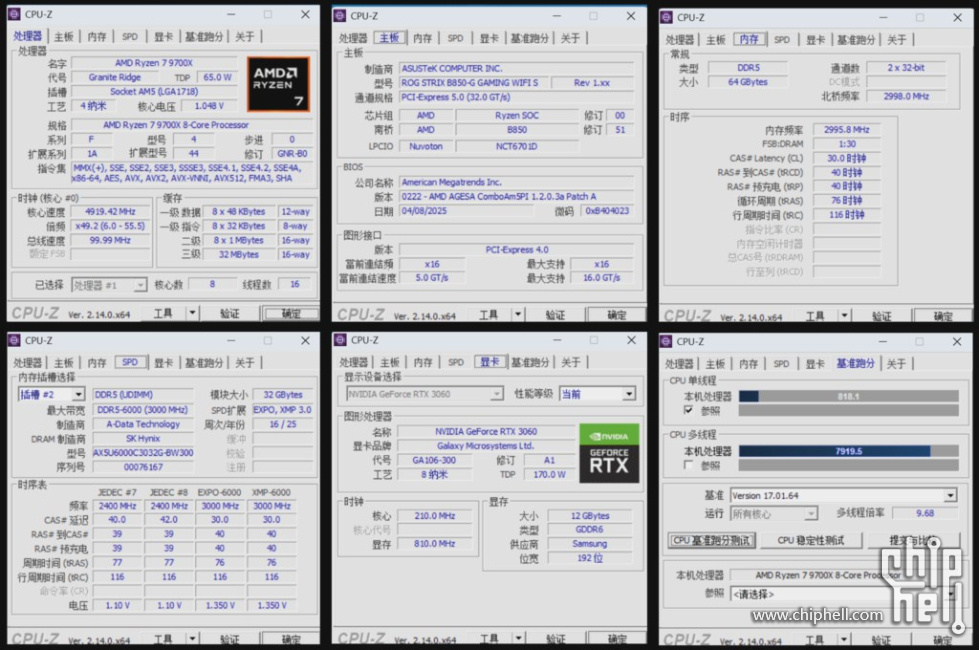Expand the 工具 dropdown arrow in the 处理器 window
Viewport: 979px width, 650px height.
coord(192,313)
